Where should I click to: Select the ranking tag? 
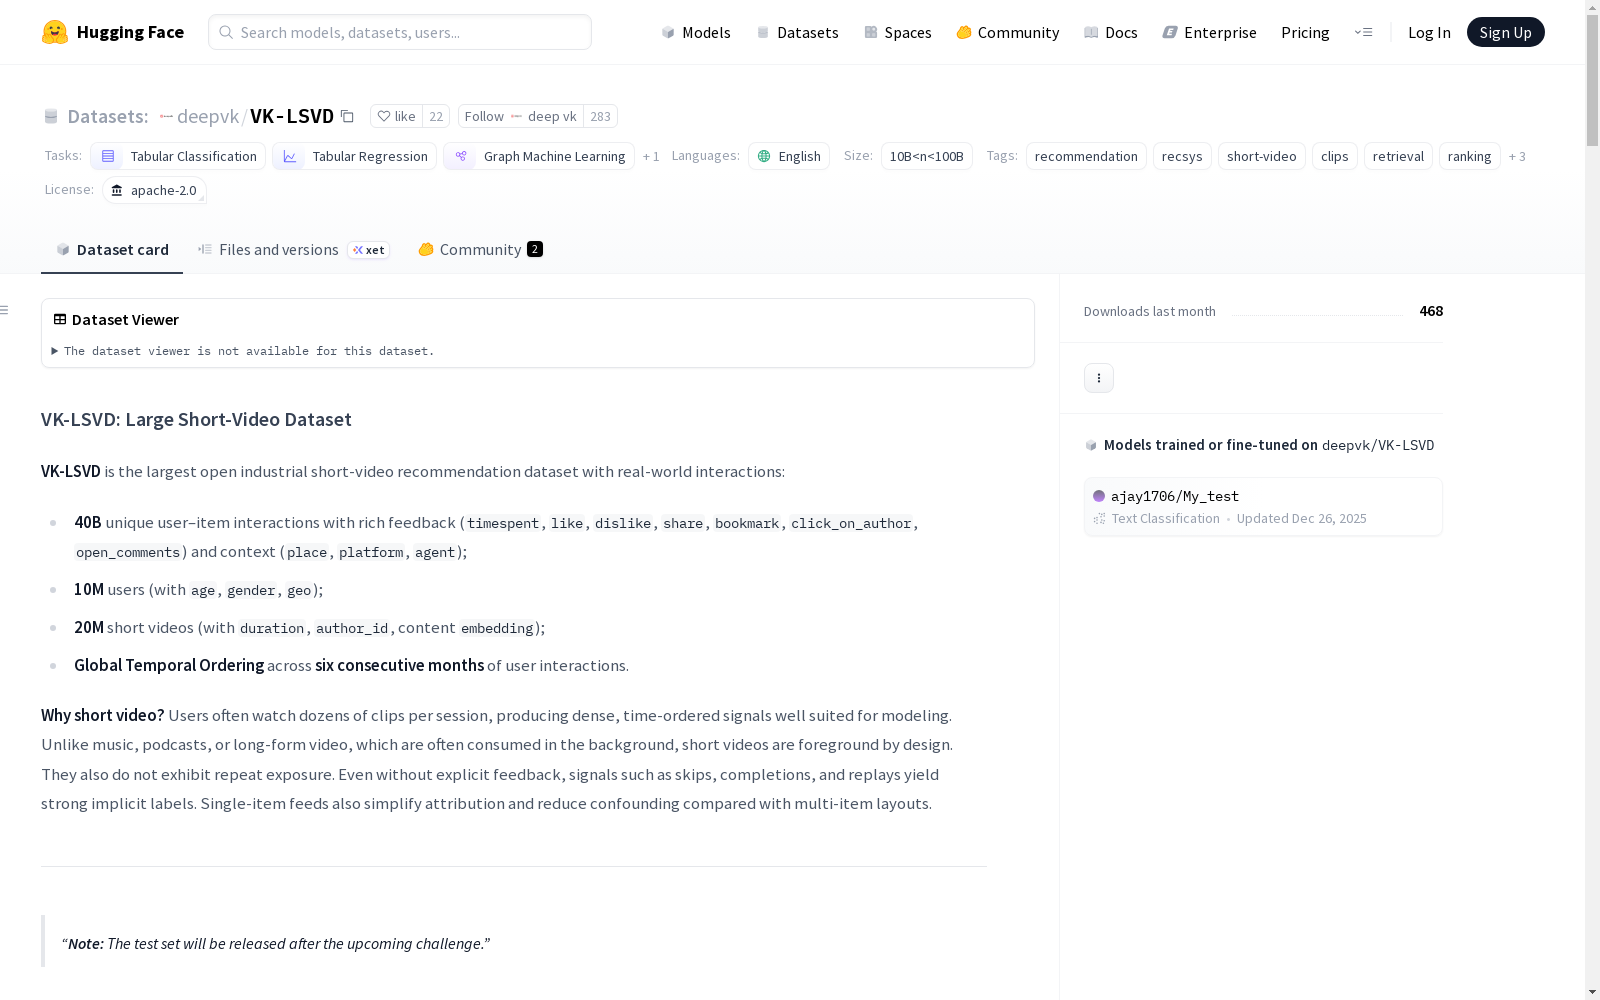[x=1470, y=156]
